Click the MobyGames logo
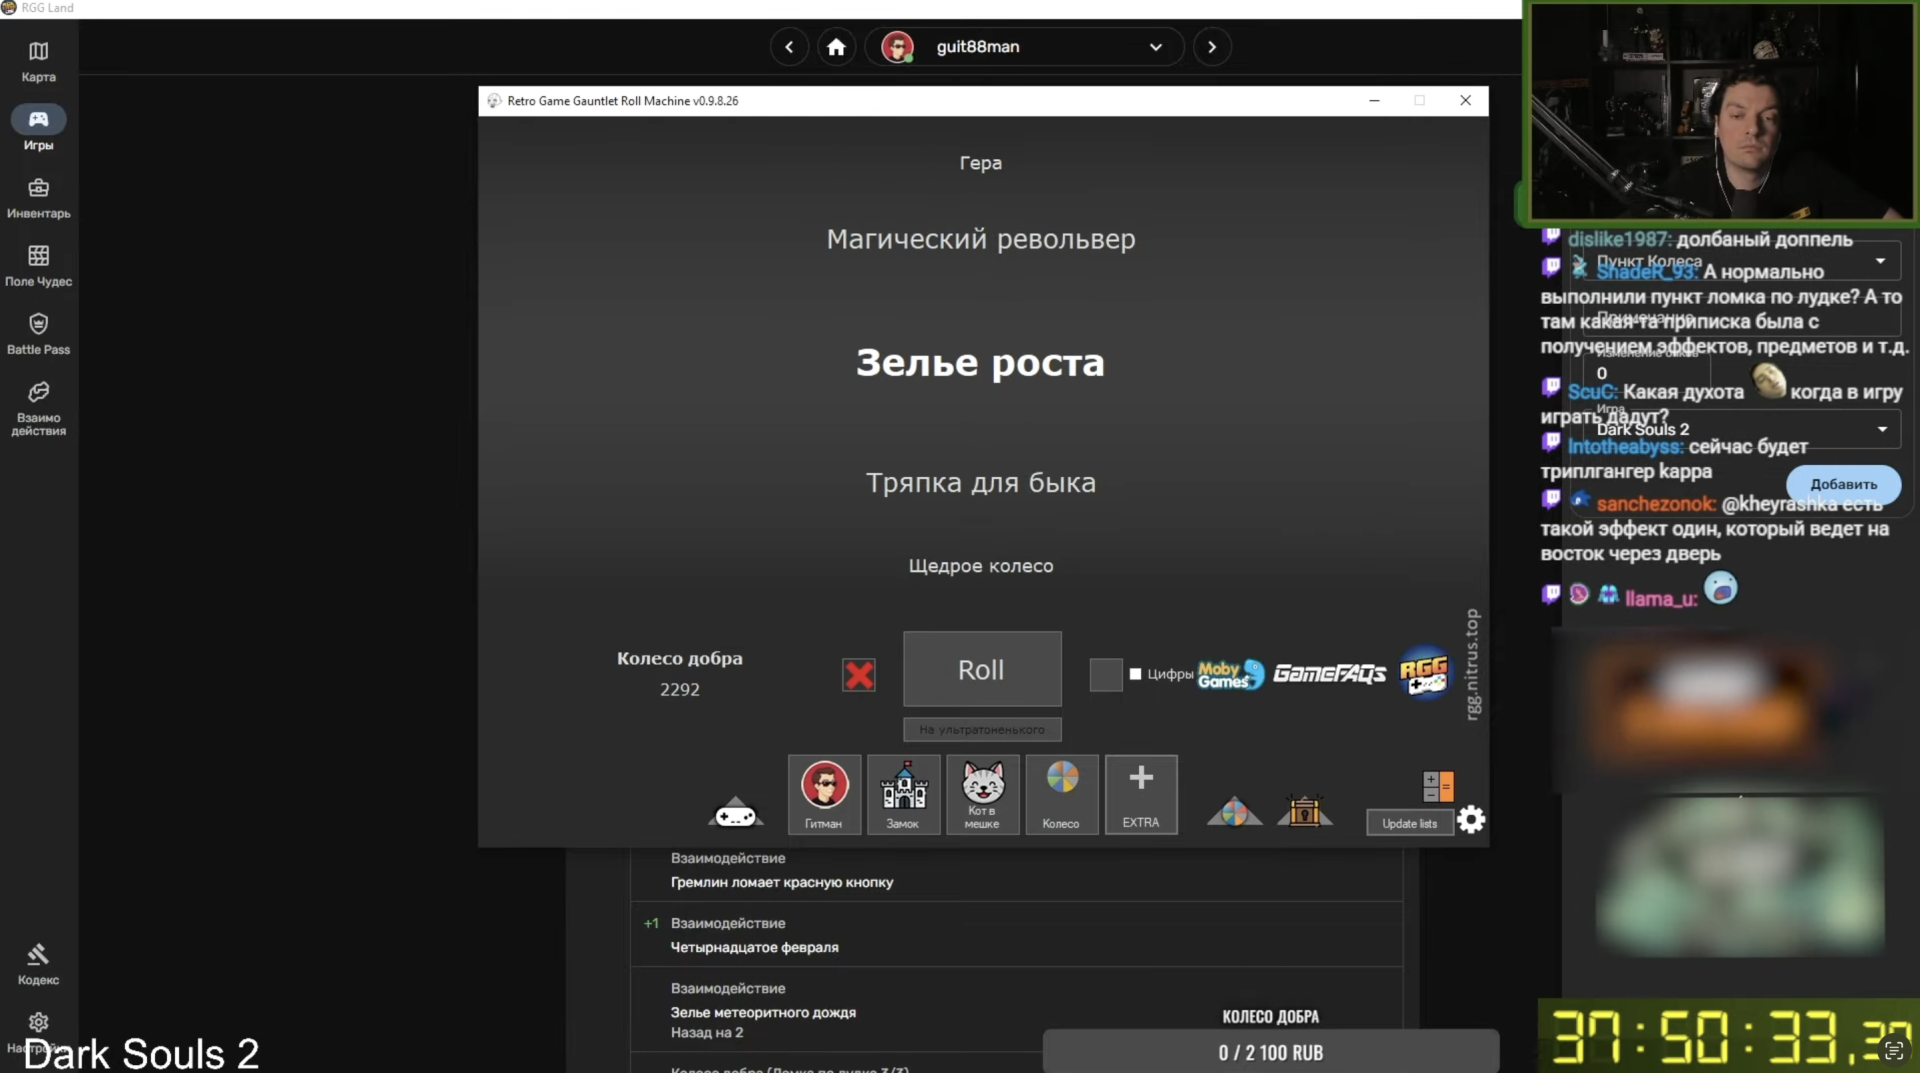This screenshot has height=1073, width=1920. pyautogui.click(x=1230, y=674)
